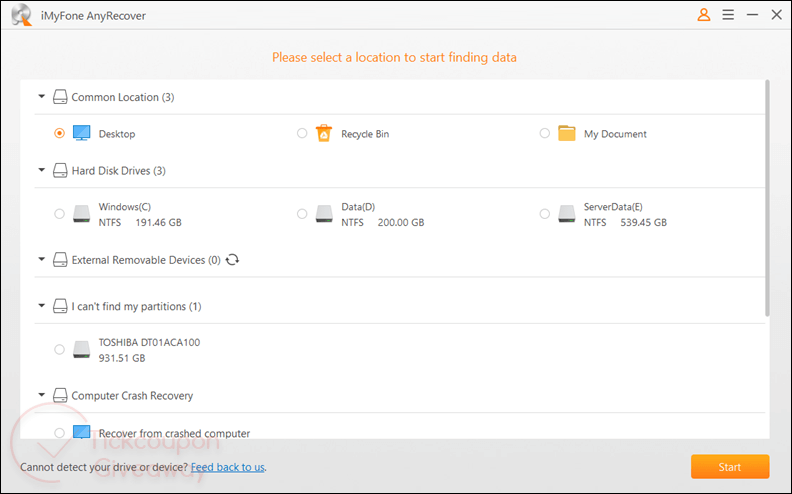Click the Desktop monitor icon
Screen dimensions: 792x494
[x=81, y=133]
